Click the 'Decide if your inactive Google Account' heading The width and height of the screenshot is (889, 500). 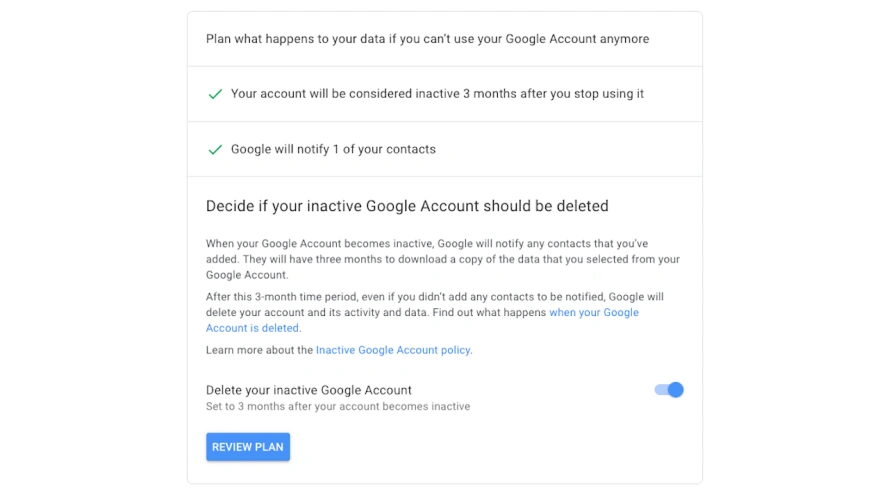[407, 206]
